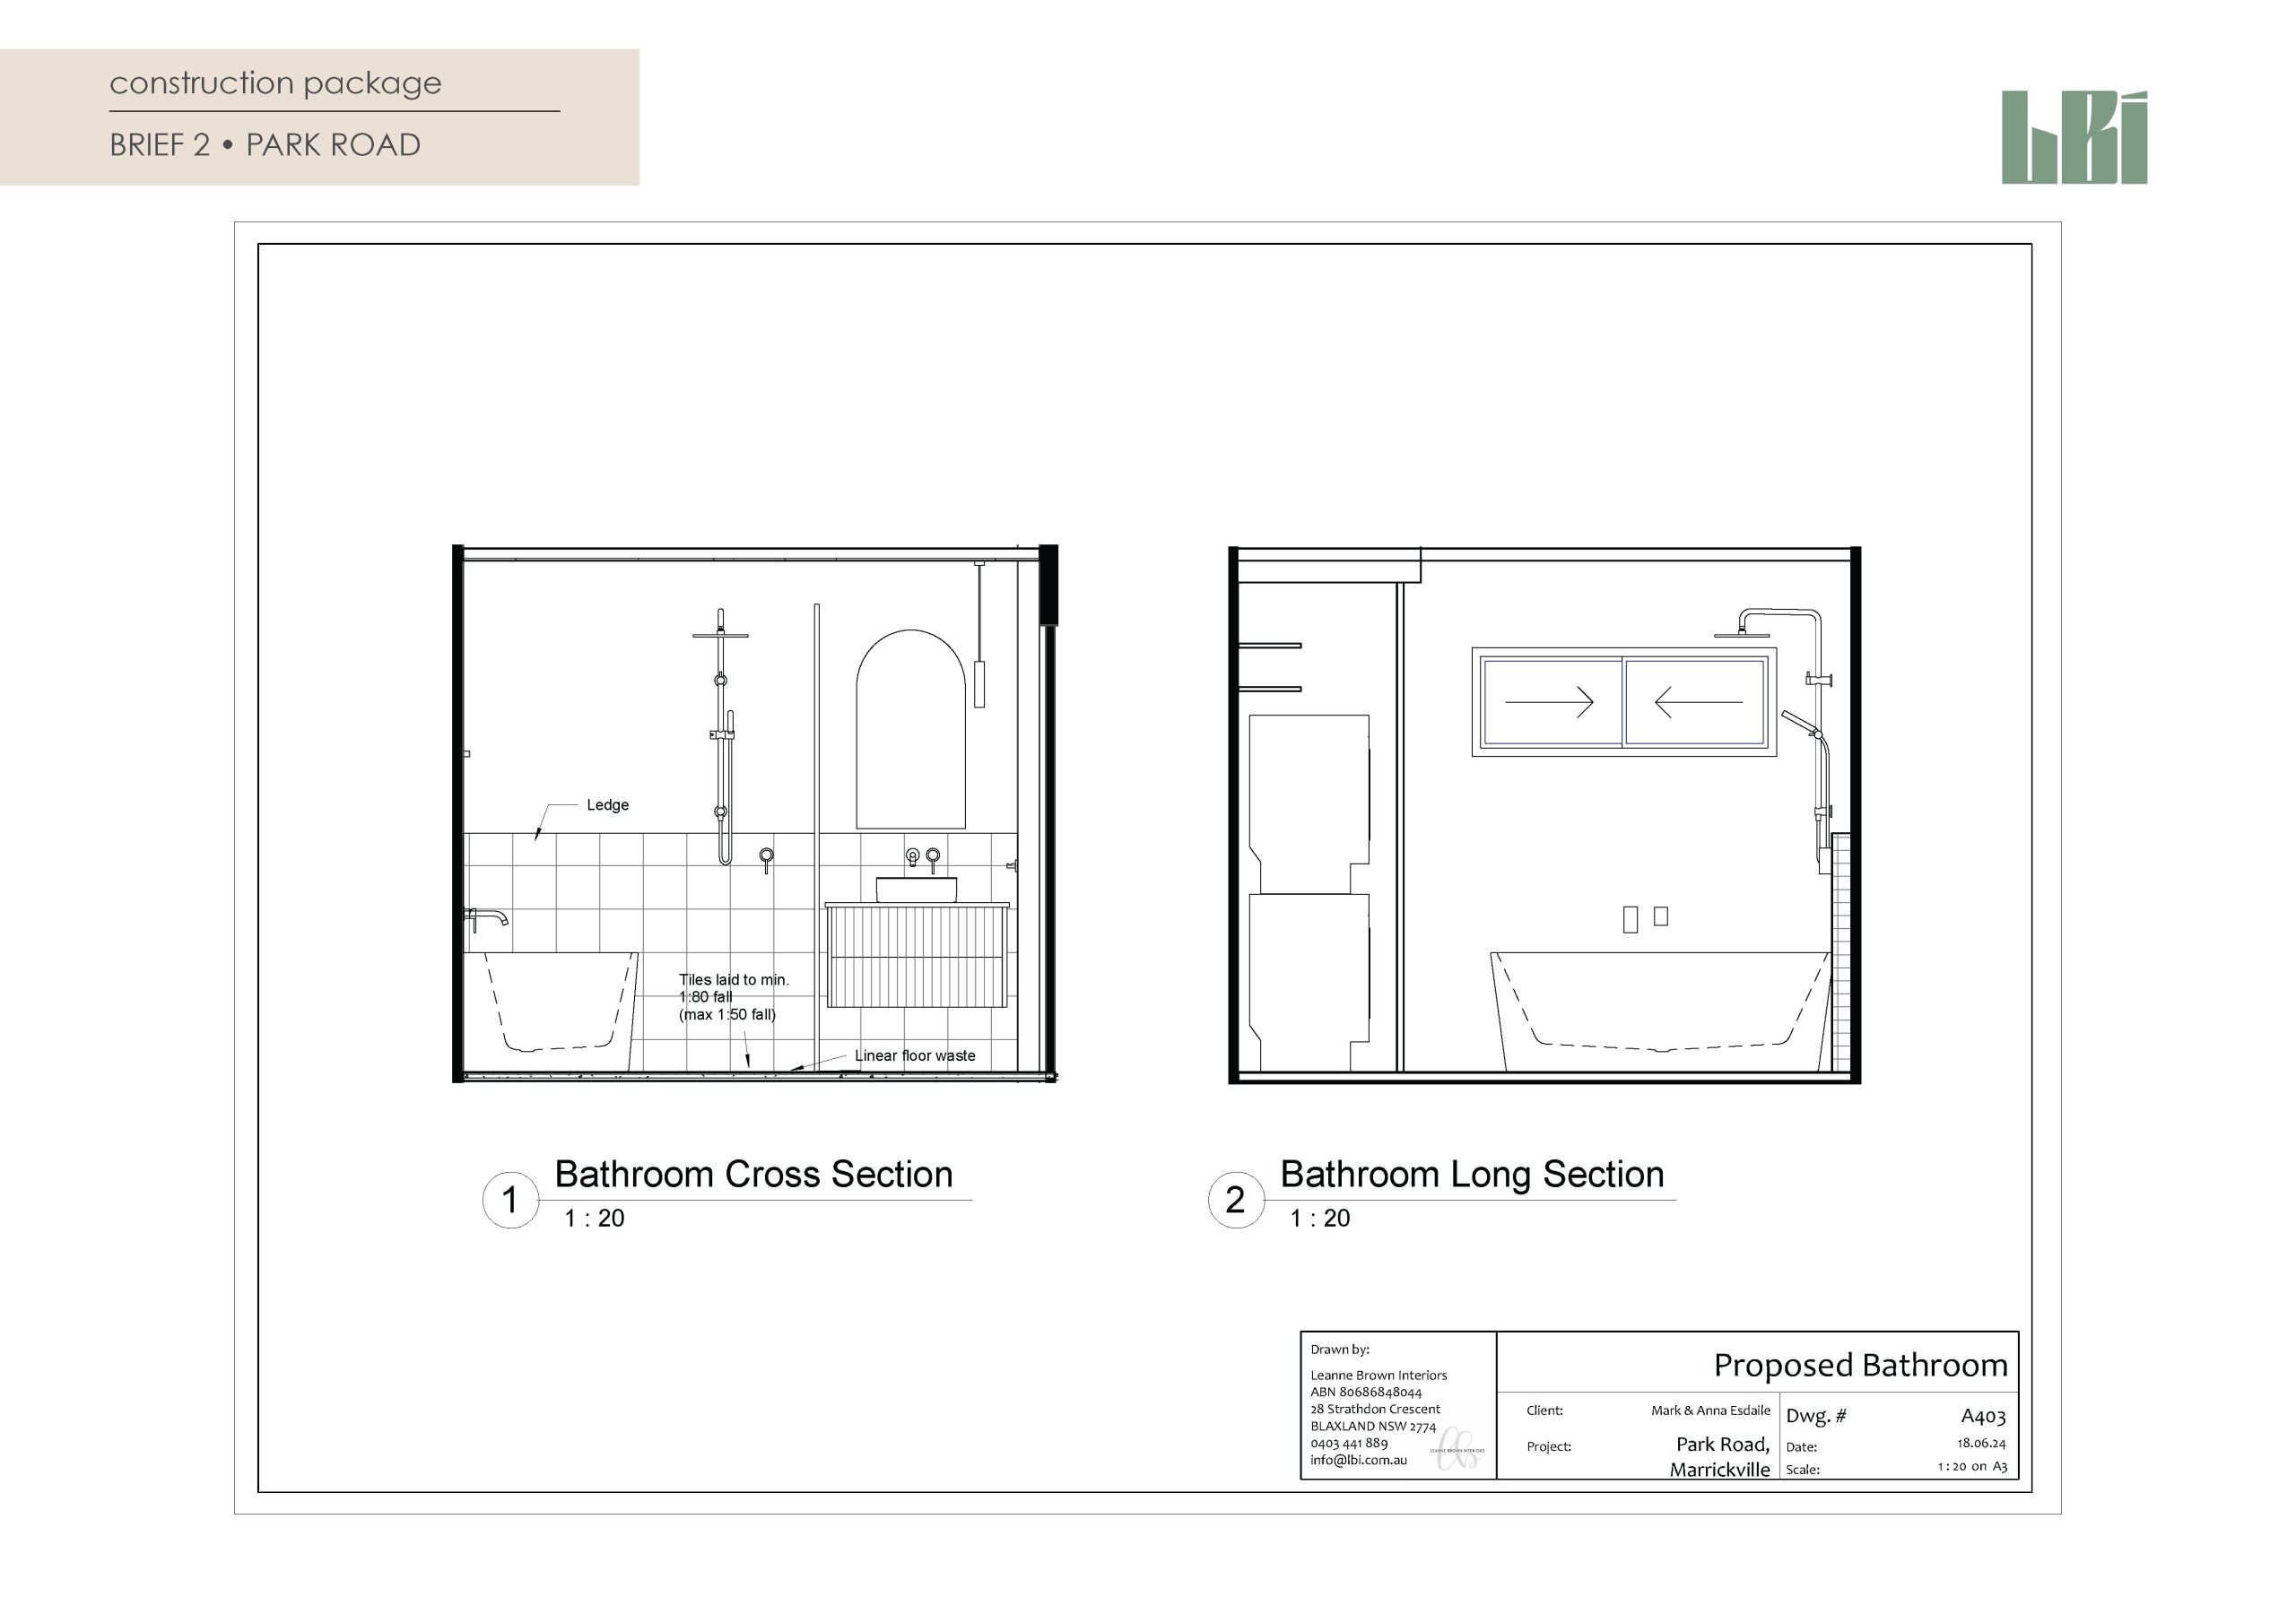
Task: Click the section number 2 circle marker
Action: (x=1235, y=1199)
